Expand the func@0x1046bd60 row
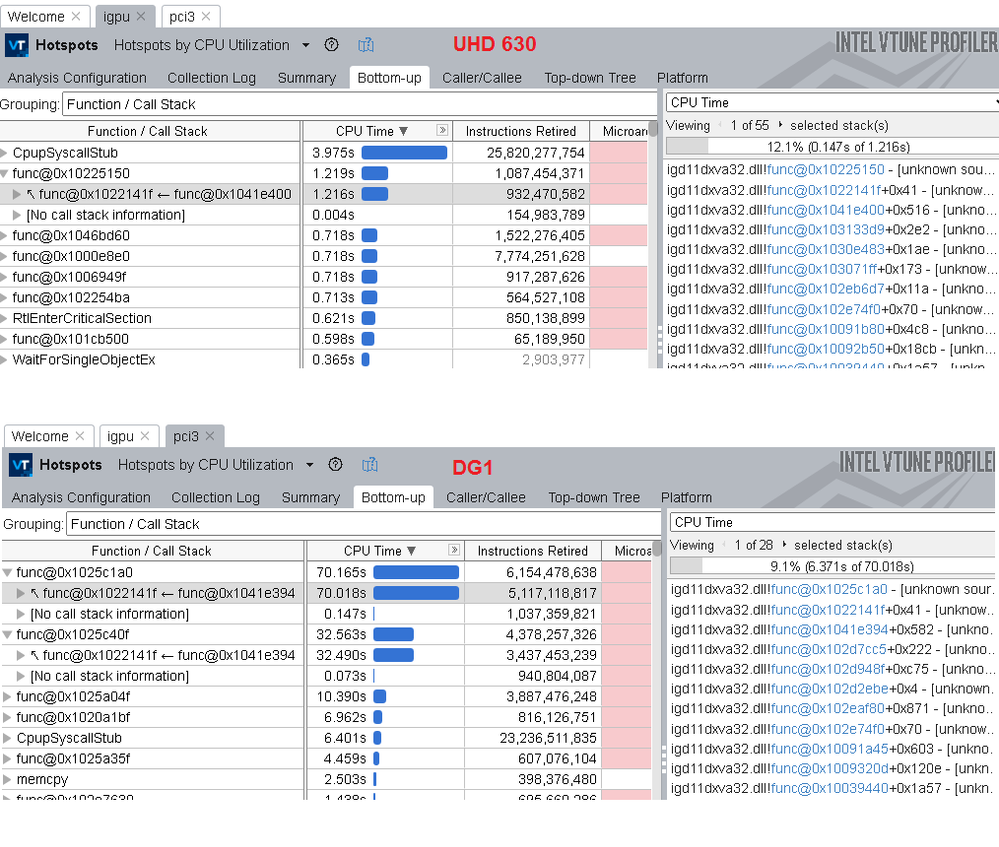This screenshot has height=847, width=999. [4, 236]
